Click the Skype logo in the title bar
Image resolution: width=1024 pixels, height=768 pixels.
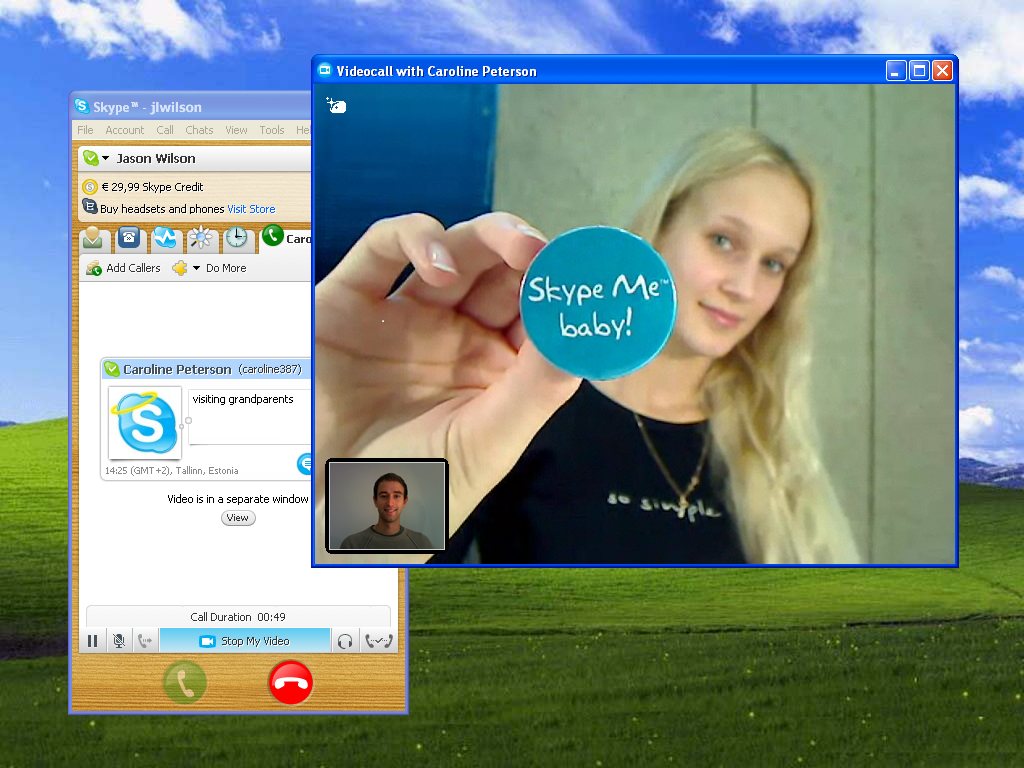(82, 106)
